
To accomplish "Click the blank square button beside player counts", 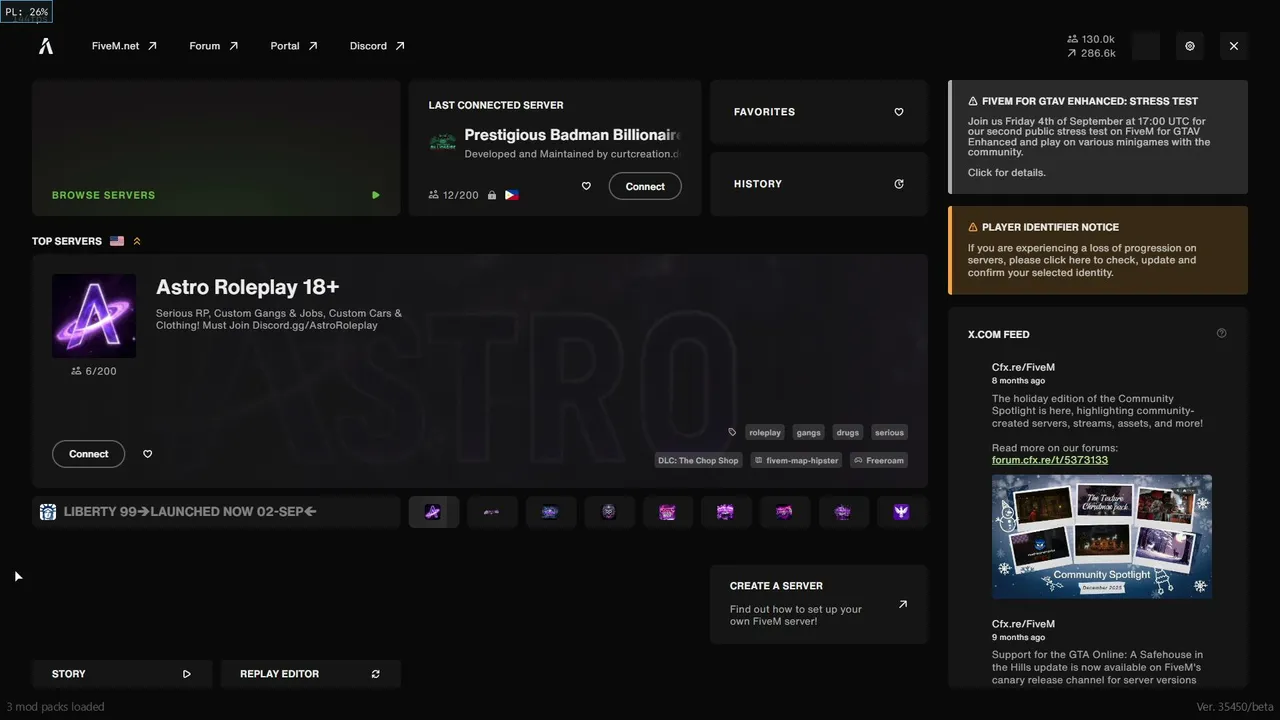I will pos(1146,46).
